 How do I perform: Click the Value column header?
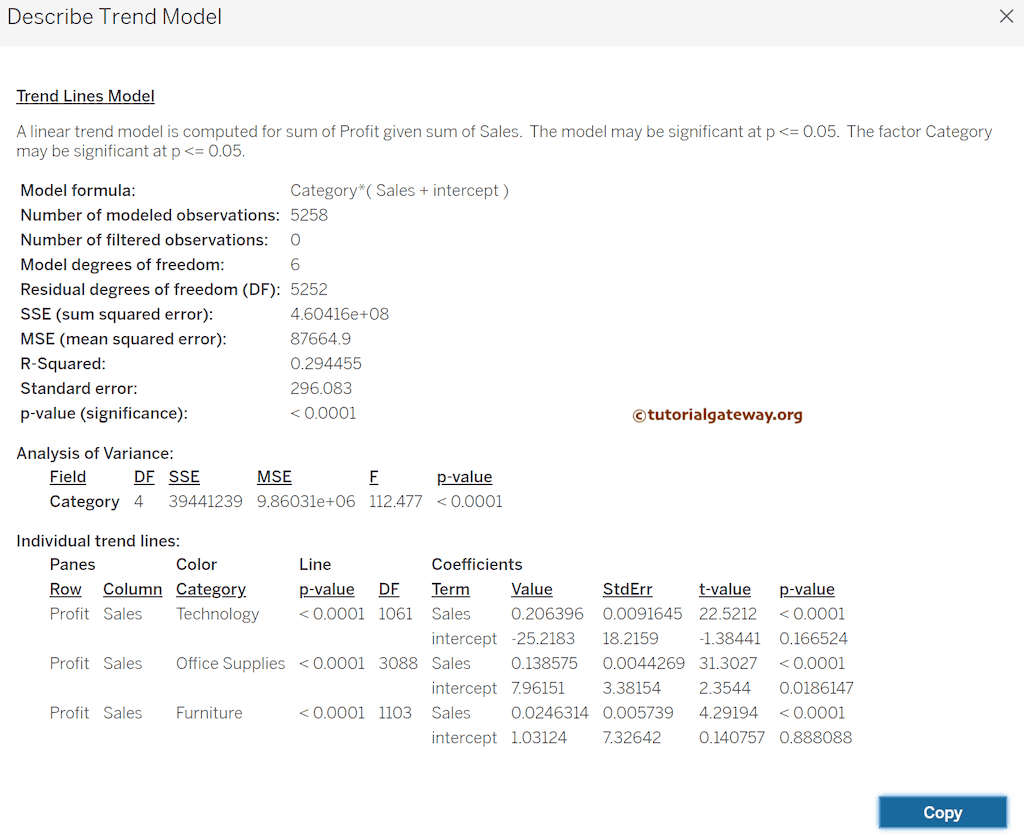tap(532, 590)
